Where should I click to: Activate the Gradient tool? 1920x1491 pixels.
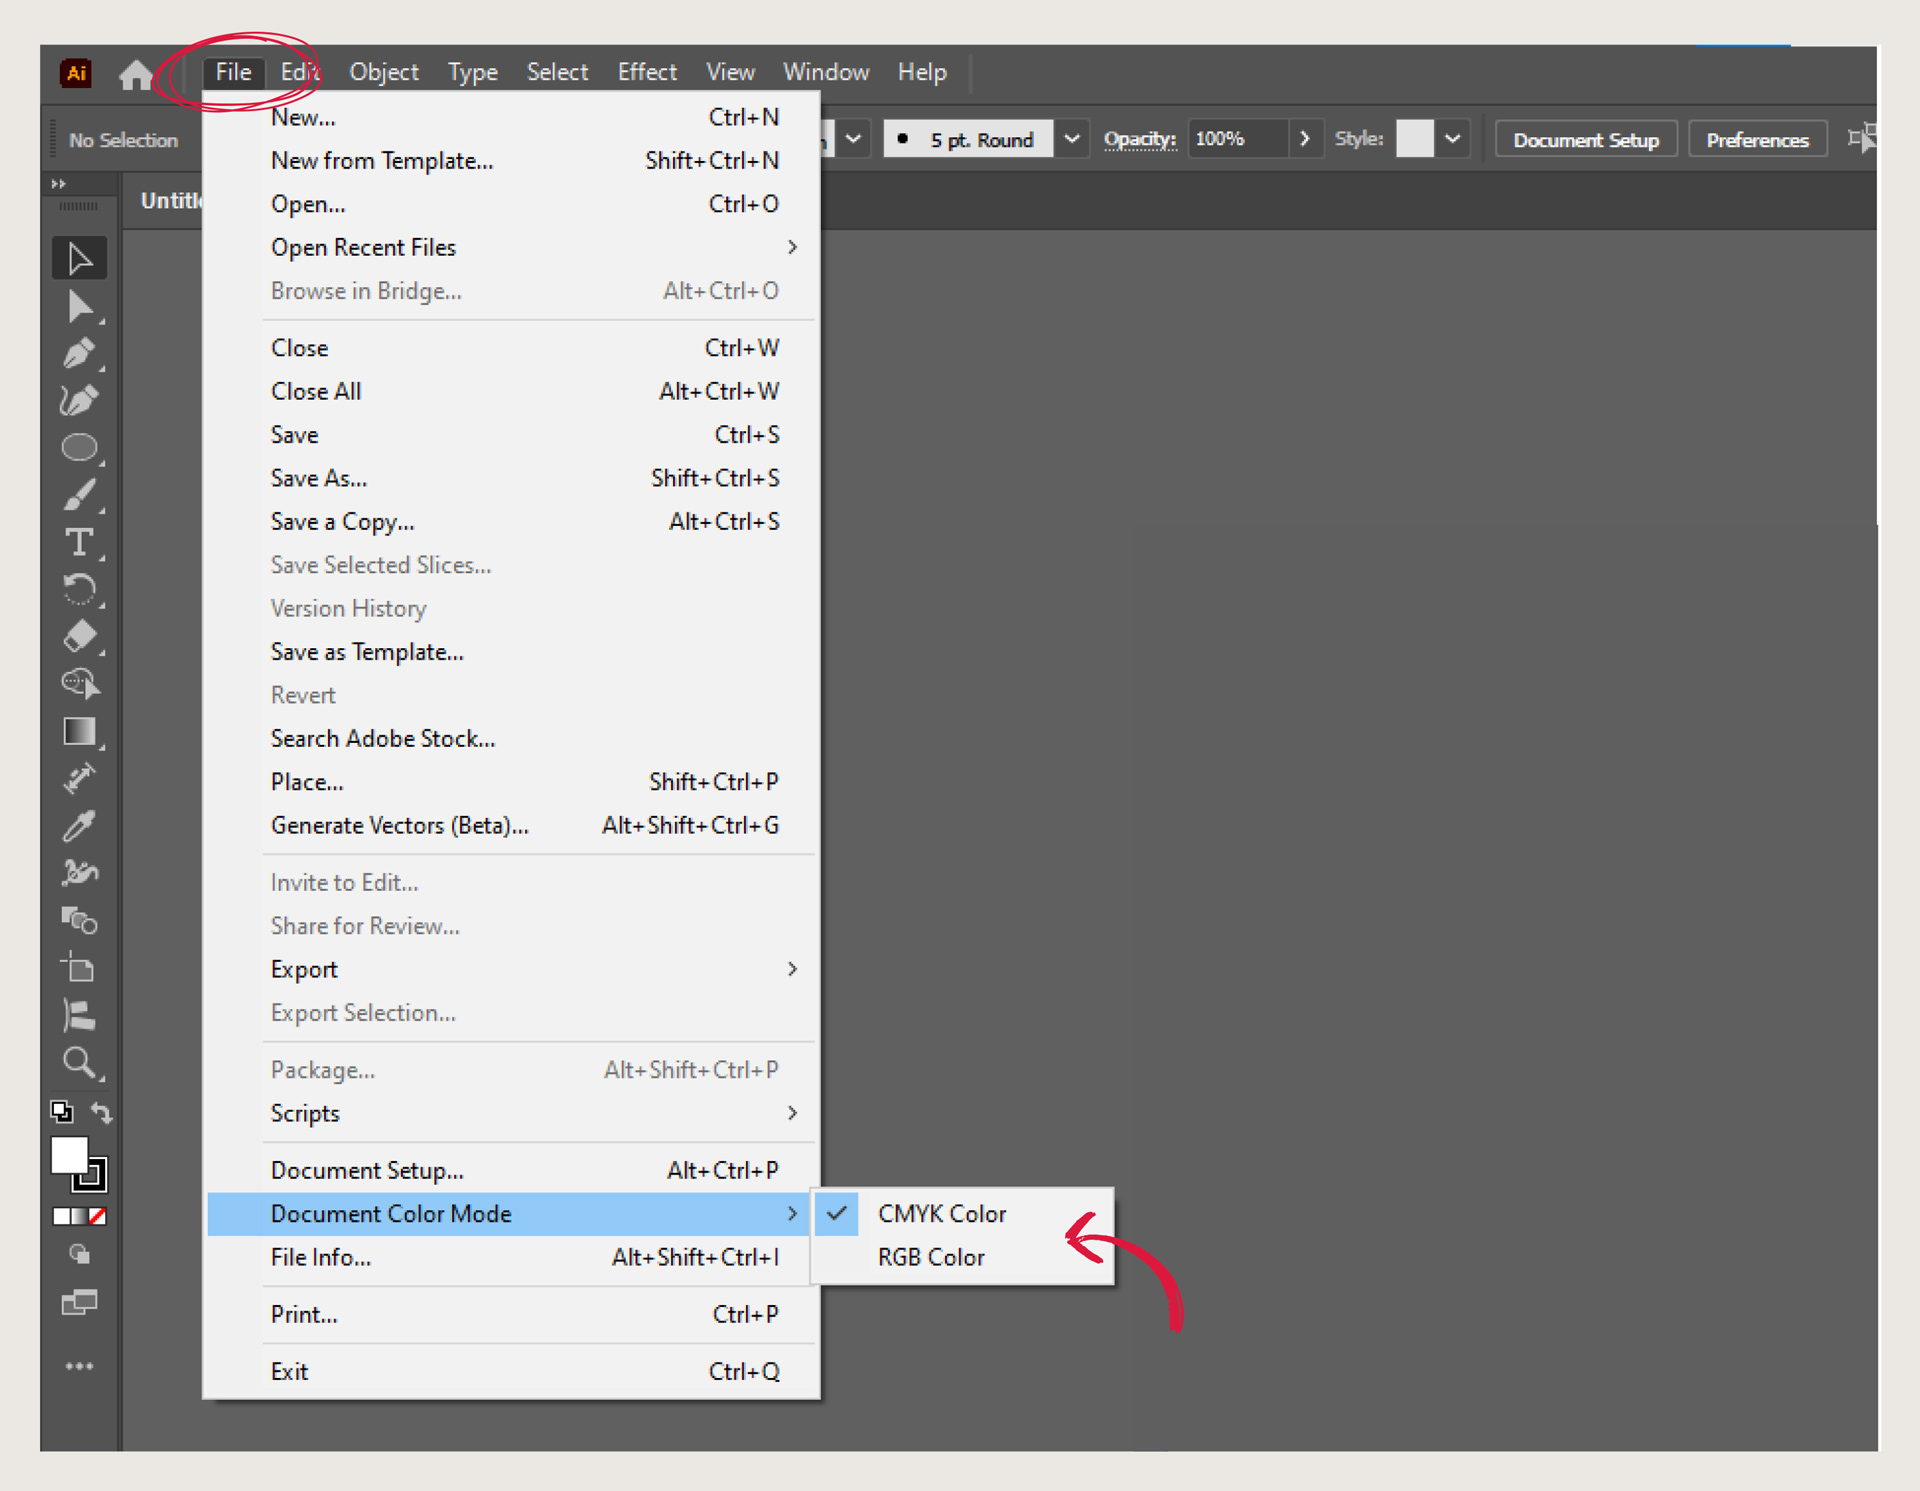point(79,731)
